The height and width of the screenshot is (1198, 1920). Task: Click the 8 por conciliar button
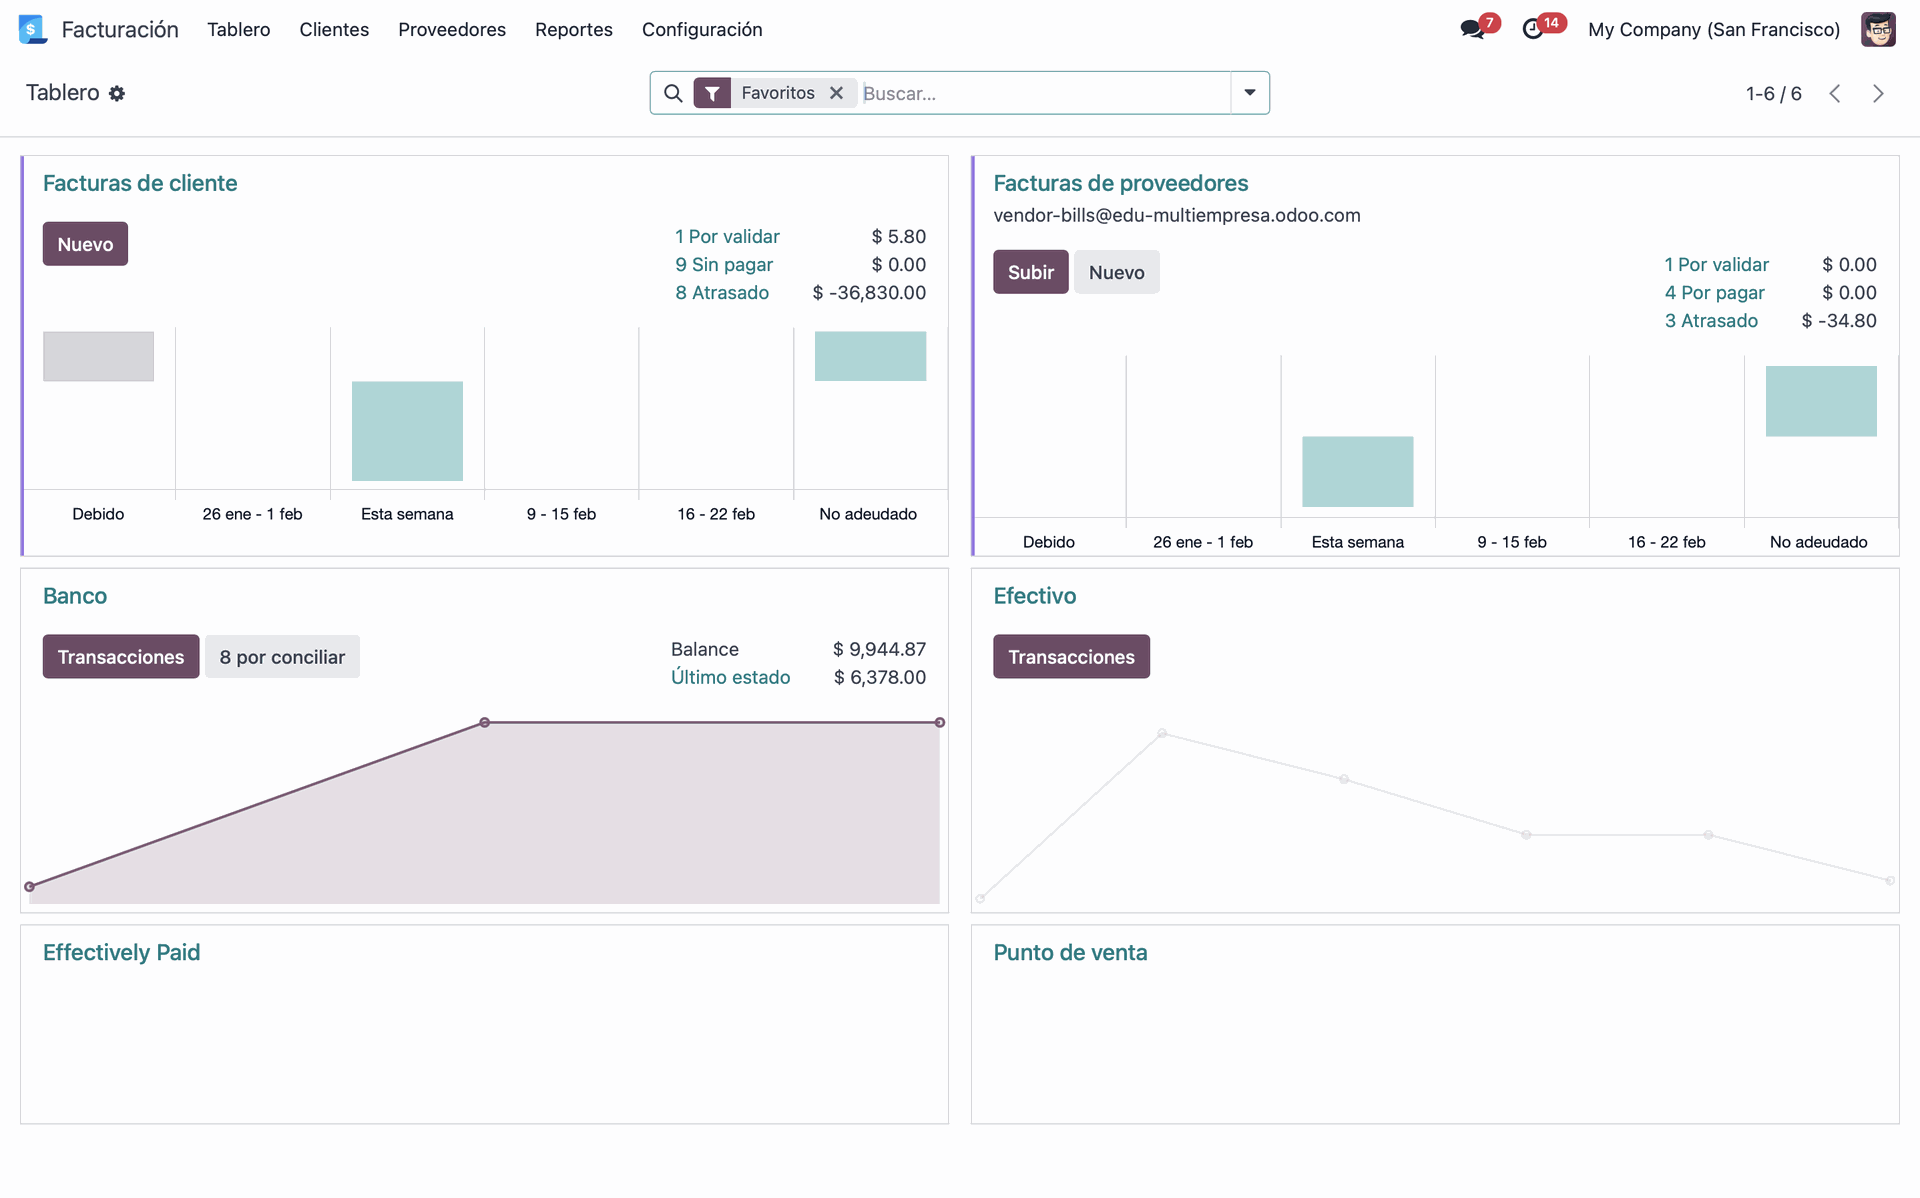click(282, 657)
